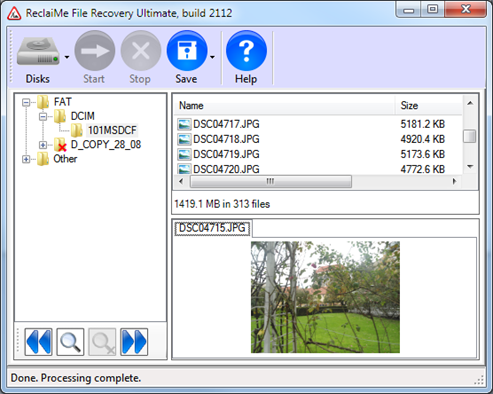493x394 pixels.
Task: Click the ReclaiMe app icon in title bar
Action: [14, 14]
